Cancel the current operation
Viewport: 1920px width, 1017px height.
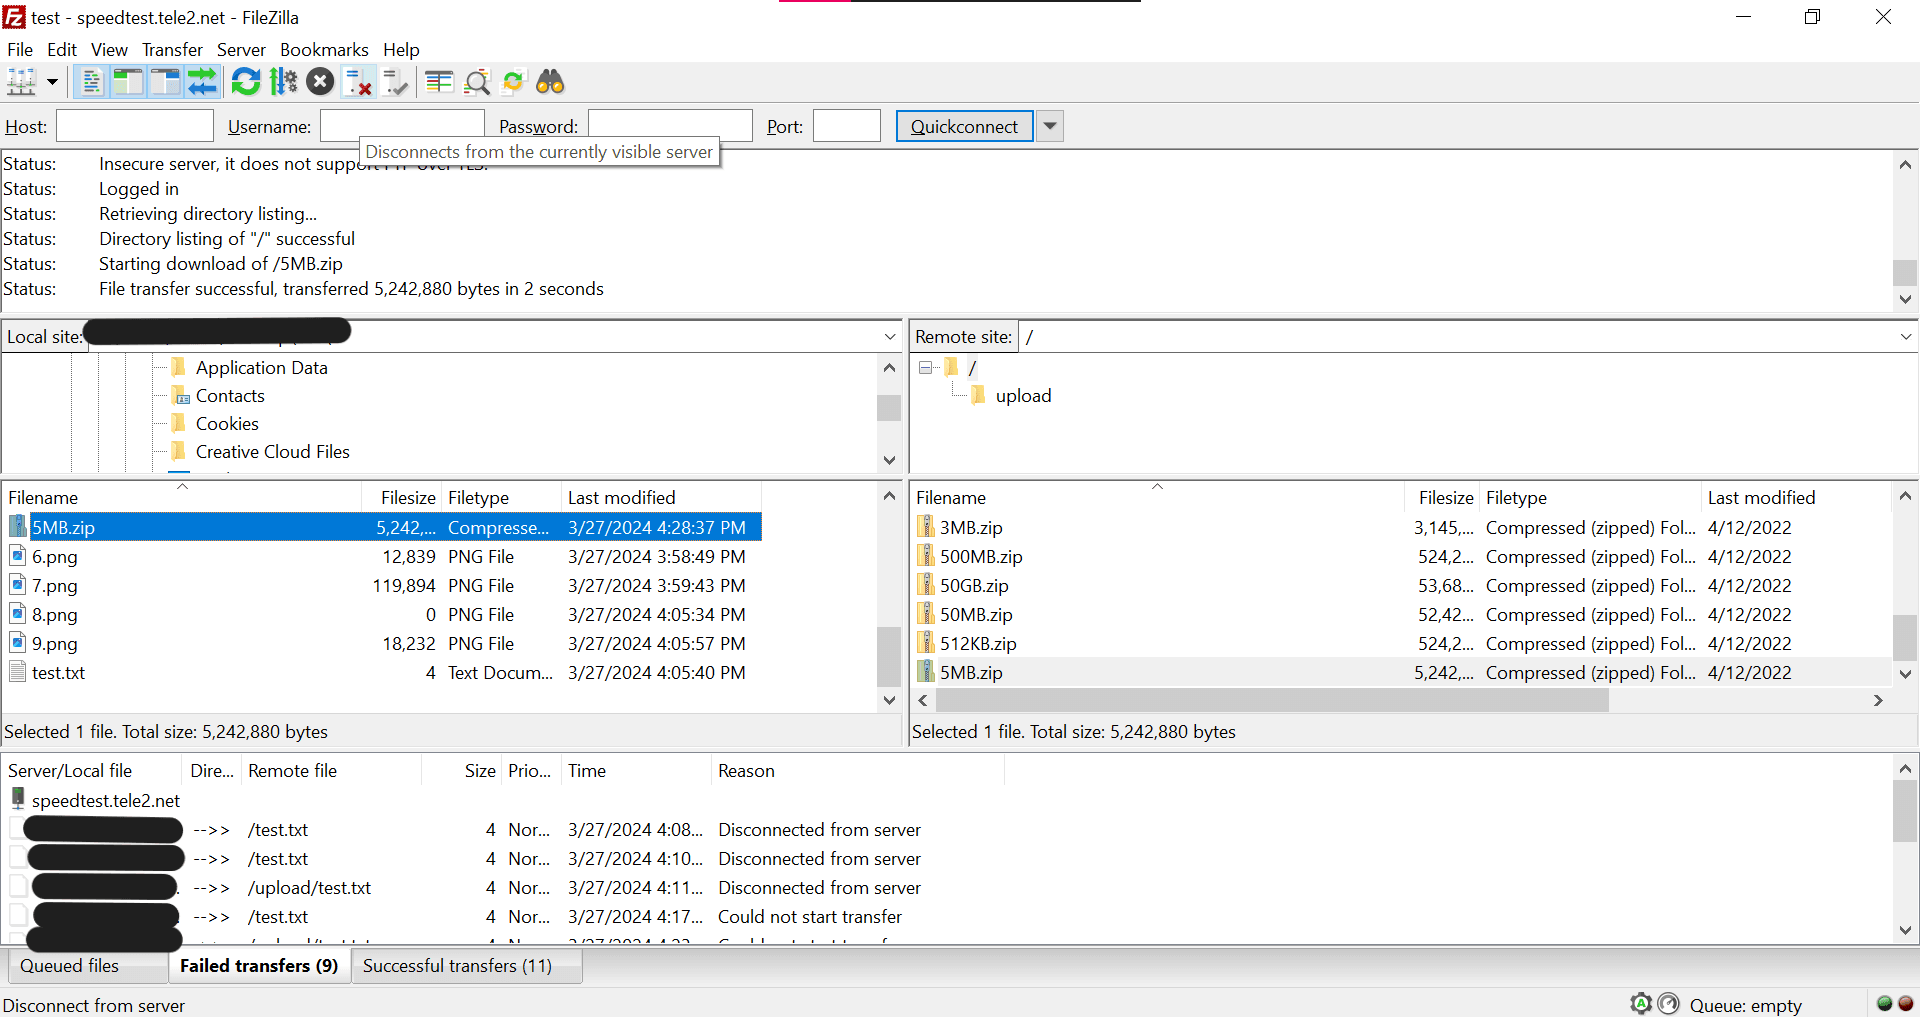[x=320, y=82]
